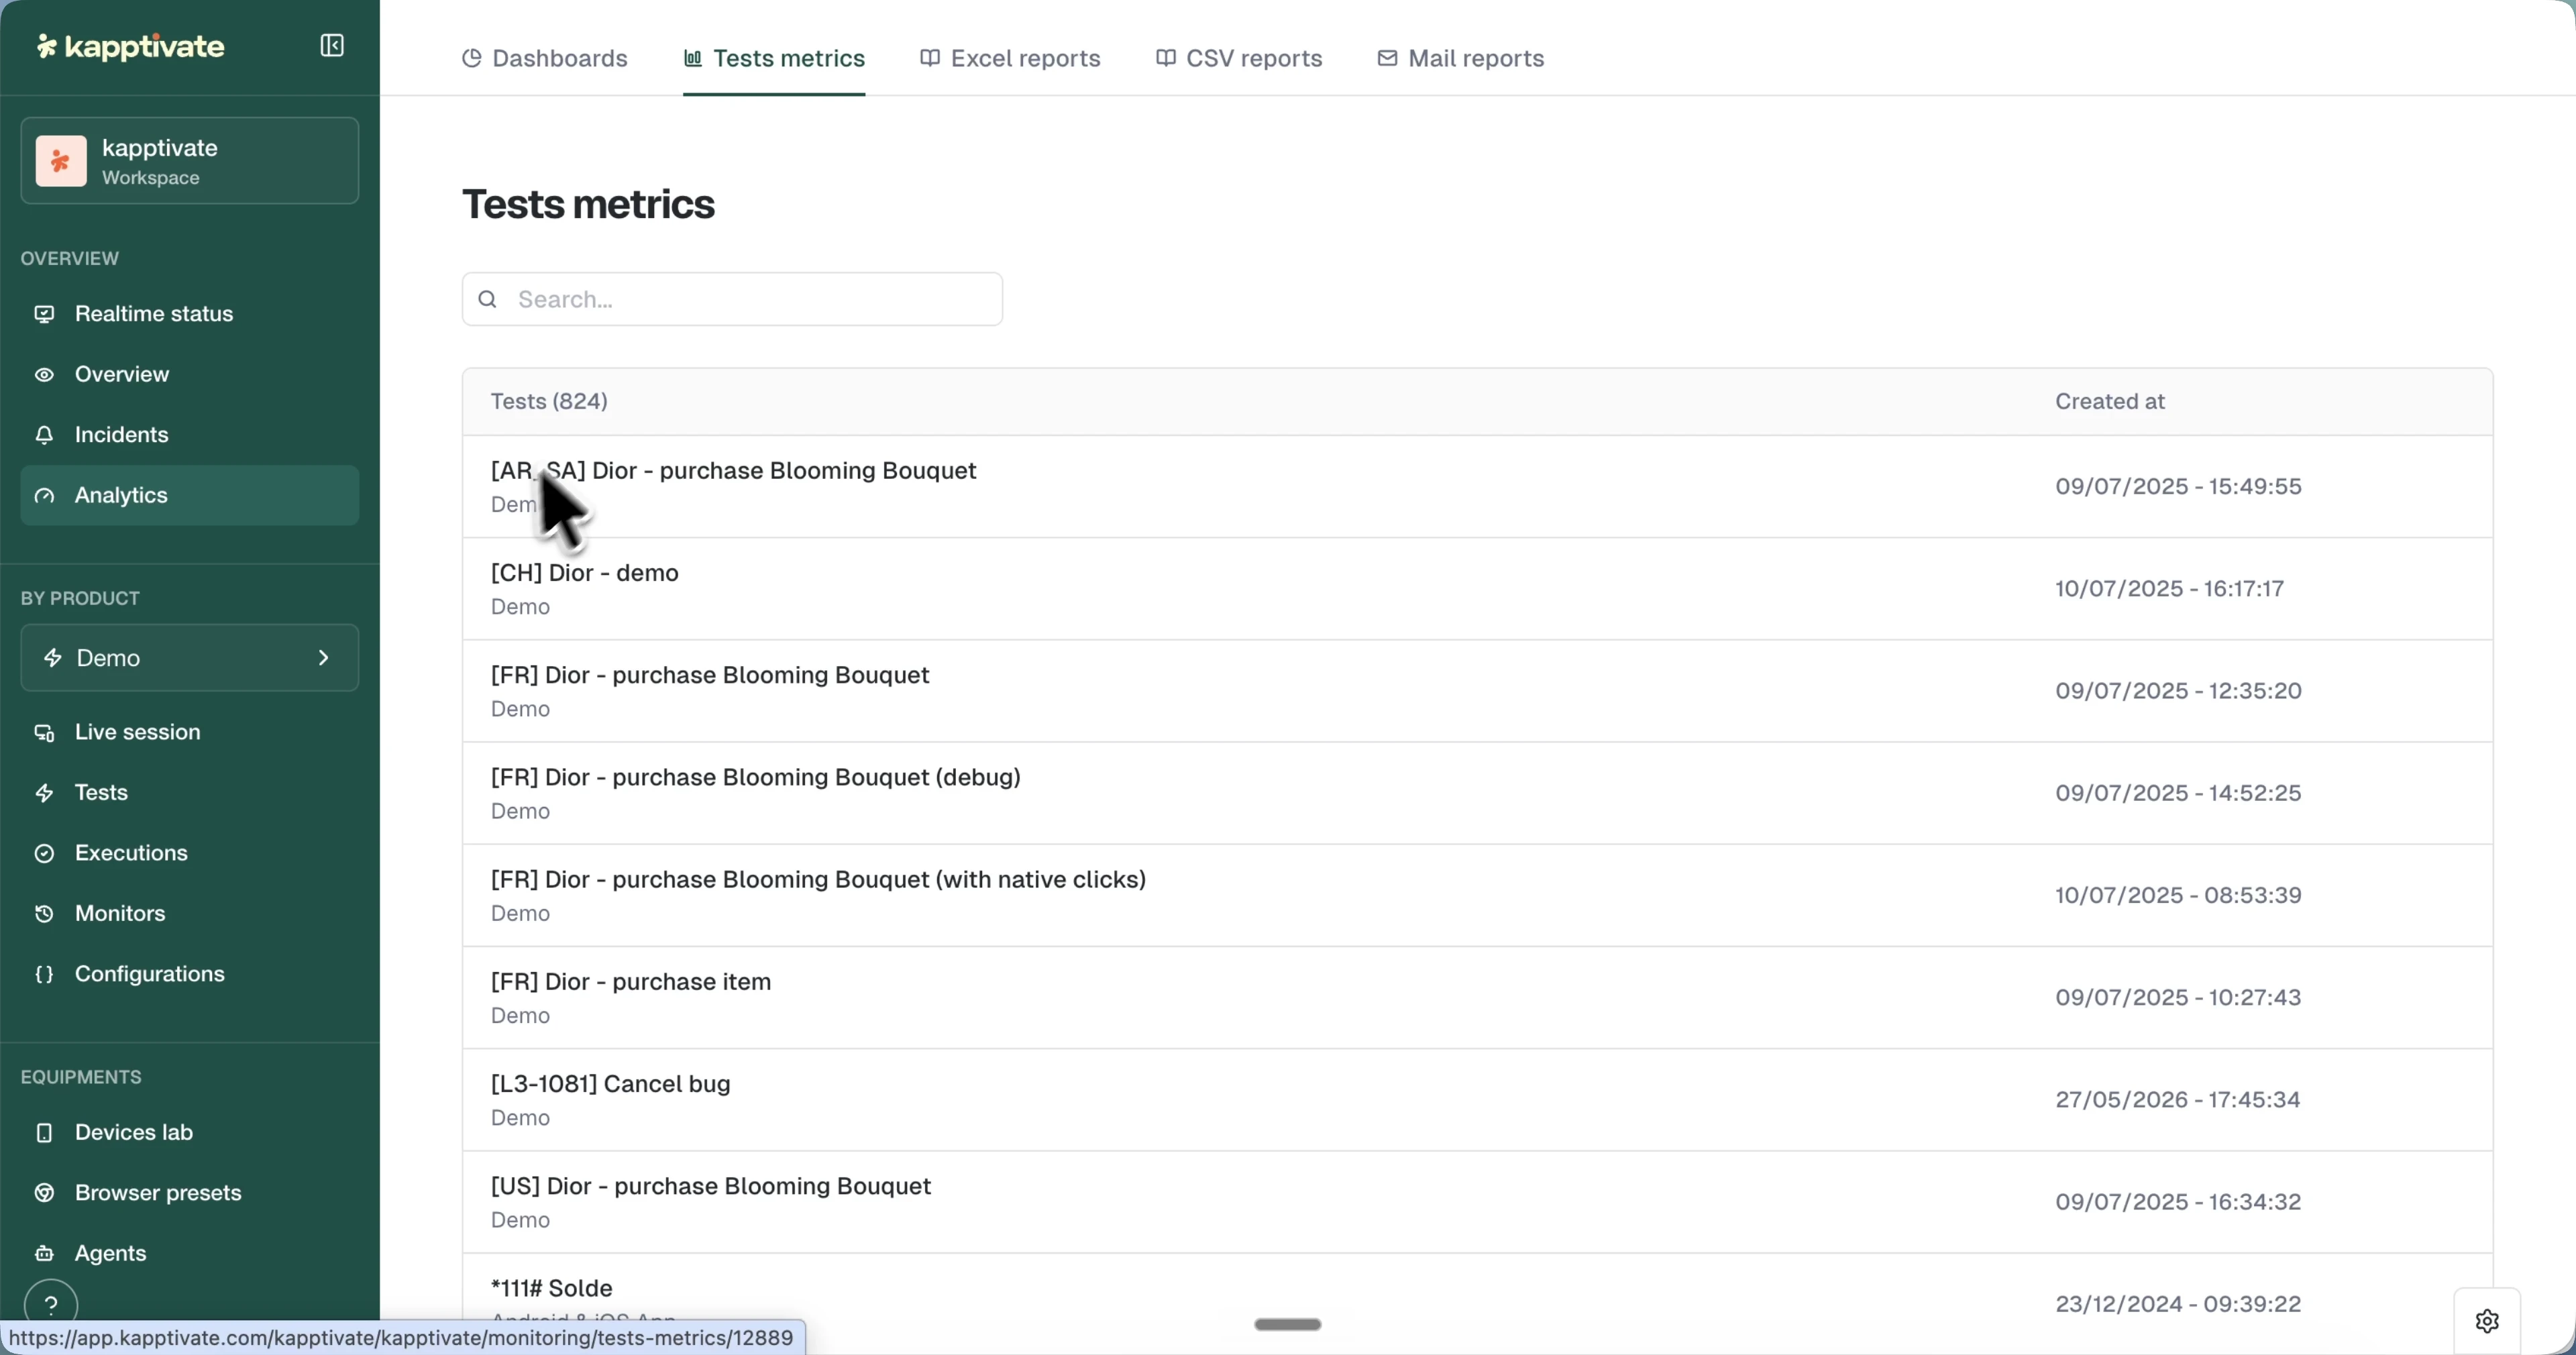The height and width of the screenshot is (1355, 2576).
Task: Open the help question mark button
Action: [x=51, y=1305]
